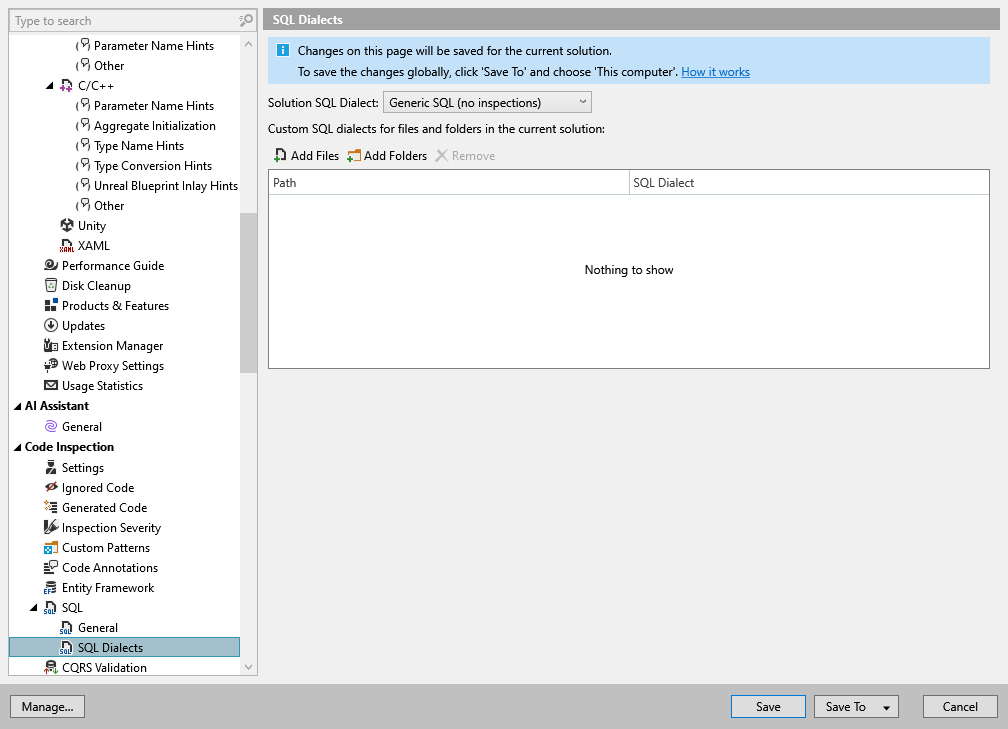Open the Solution SQL Dialect dropdown

click(582, 101)
